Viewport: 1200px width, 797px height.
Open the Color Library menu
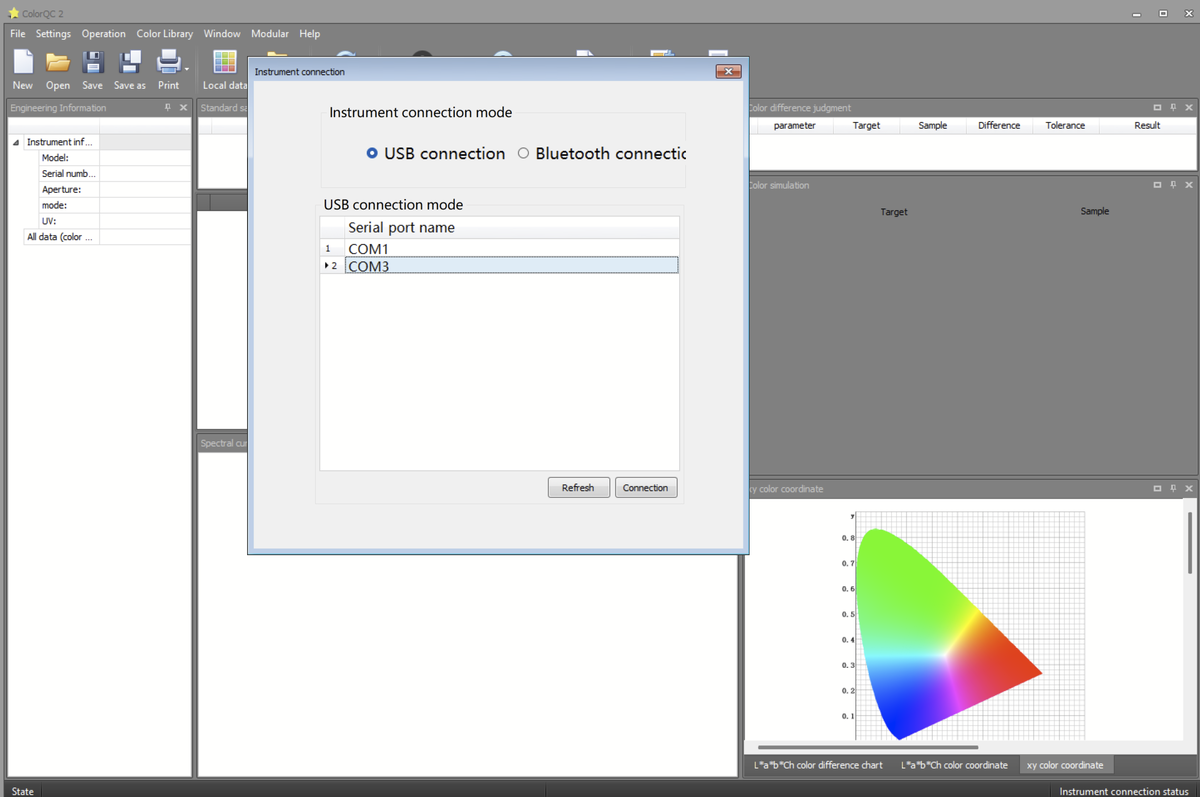[164, 34]
